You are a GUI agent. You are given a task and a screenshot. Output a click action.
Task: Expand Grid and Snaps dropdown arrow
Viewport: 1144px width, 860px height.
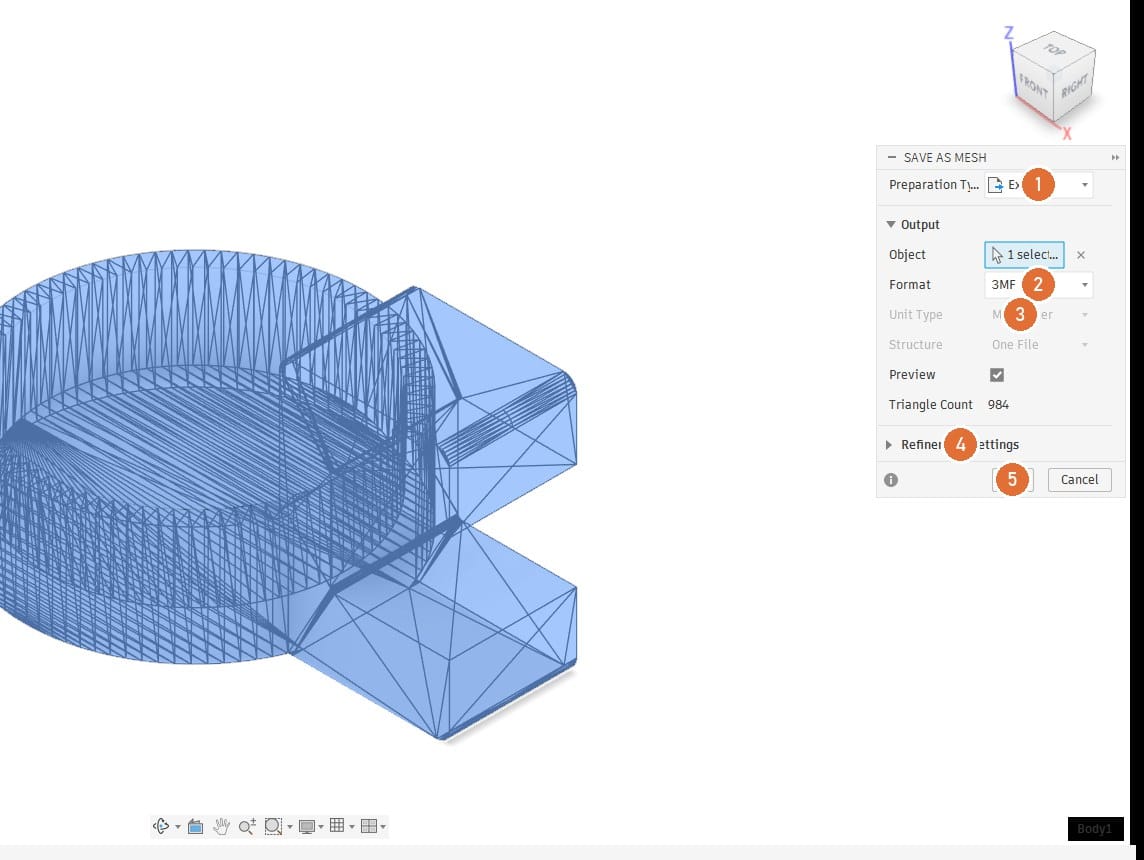tap(352, 826)
